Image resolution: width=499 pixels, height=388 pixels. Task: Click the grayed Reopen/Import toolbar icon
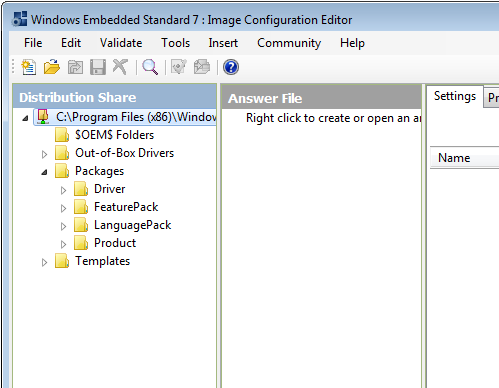[x=75, y=67]
